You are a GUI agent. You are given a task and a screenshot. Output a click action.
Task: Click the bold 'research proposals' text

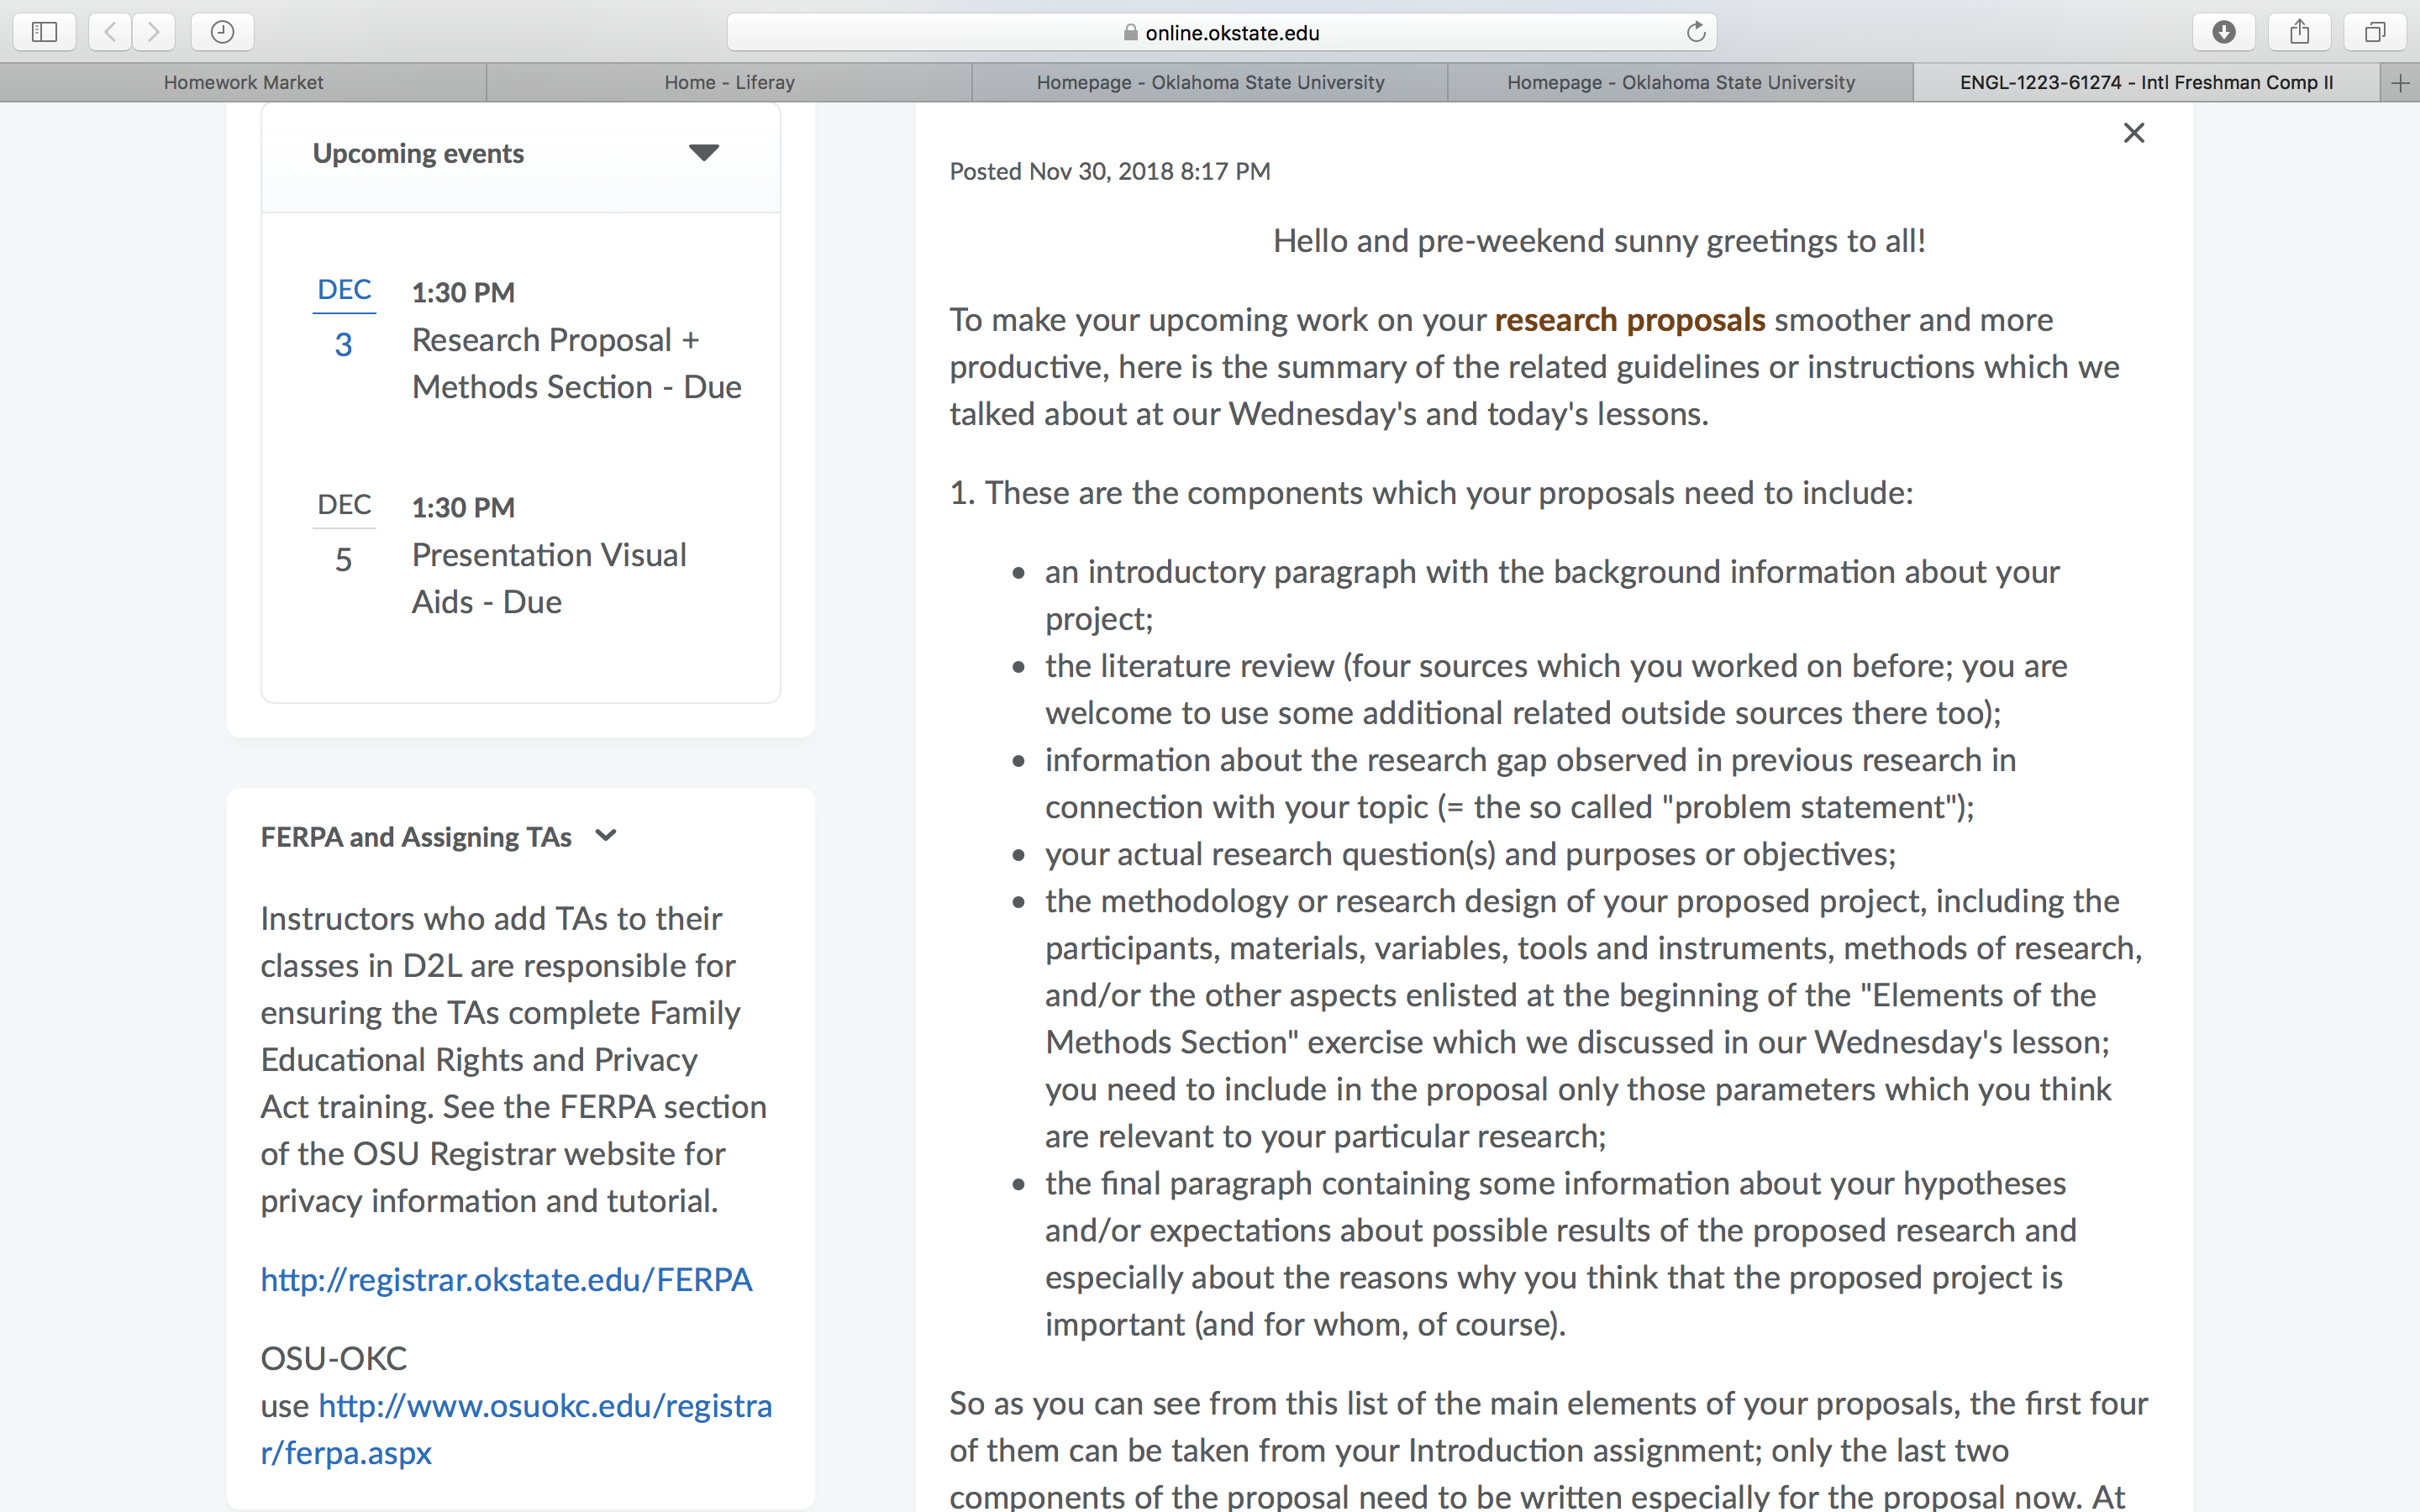point(1630,320)
